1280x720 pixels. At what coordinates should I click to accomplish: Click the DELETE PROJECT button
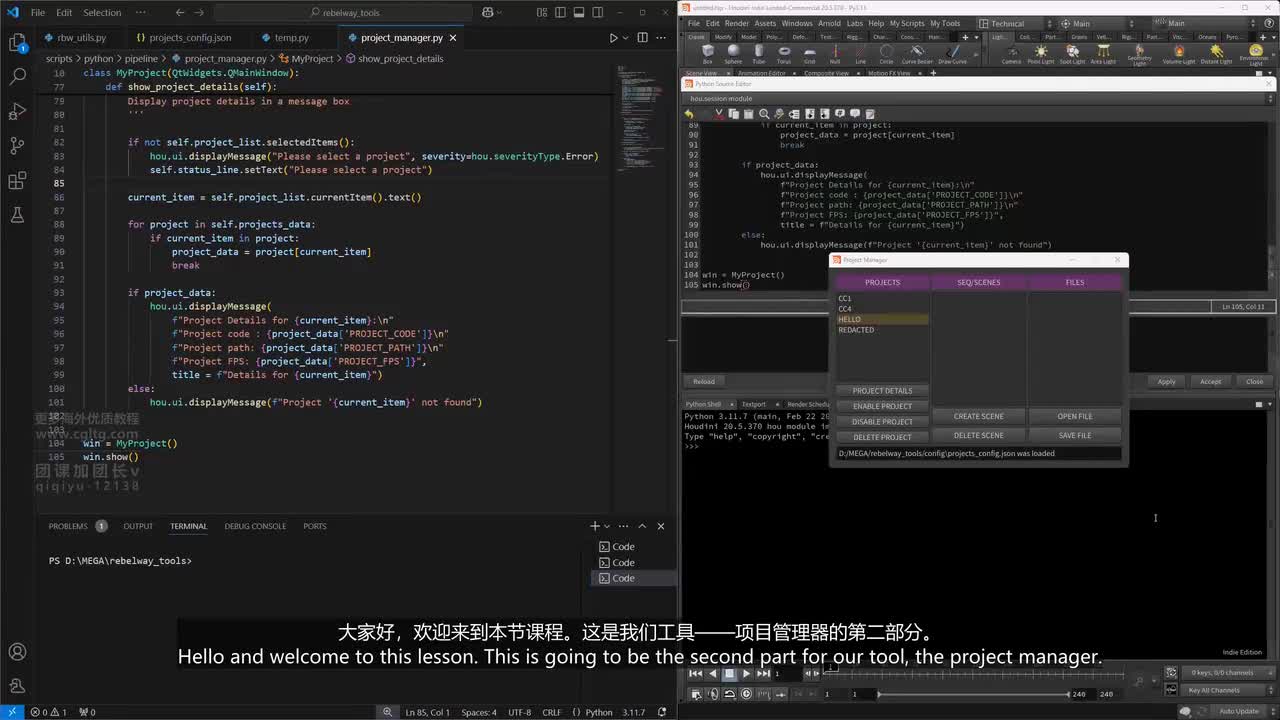882,437
